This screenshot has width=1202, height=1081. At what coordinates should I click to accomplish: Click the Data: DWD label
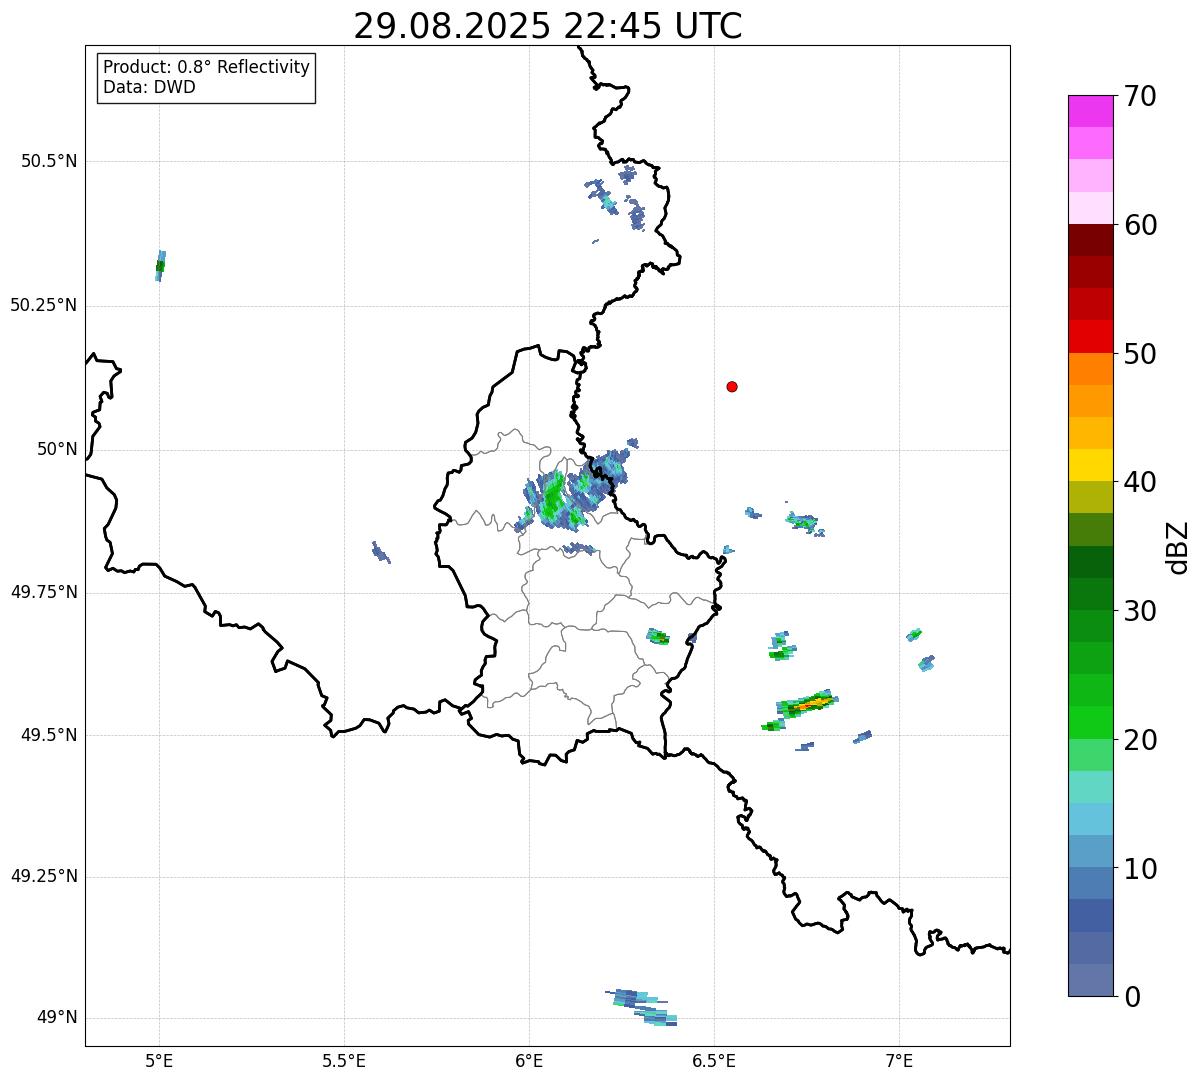(149, 87)
